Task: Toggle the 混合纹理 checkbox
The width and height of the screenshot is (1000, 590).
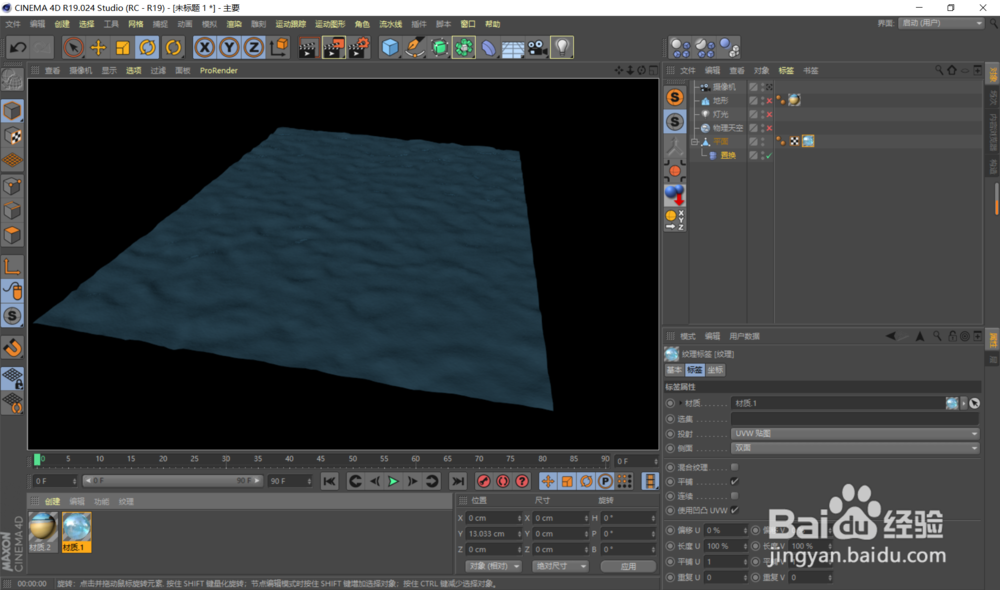Action: pyautogui.click(x=735, y=468)
